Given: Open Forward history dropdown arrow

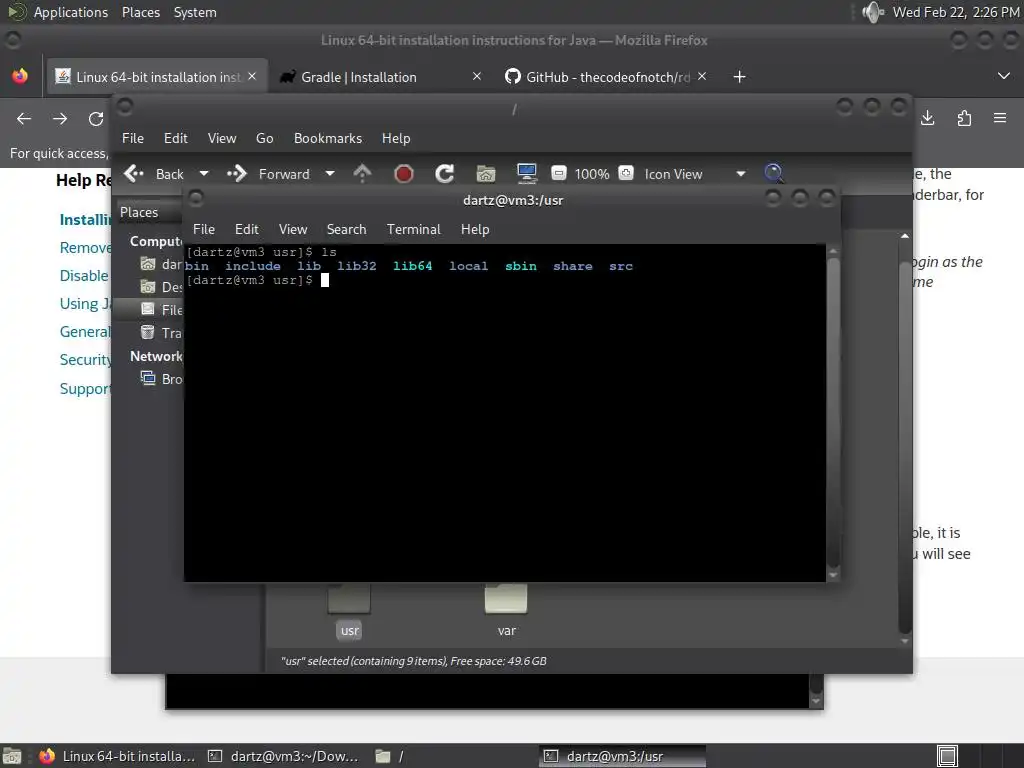Looking at the screenshot, I should 330,174.
